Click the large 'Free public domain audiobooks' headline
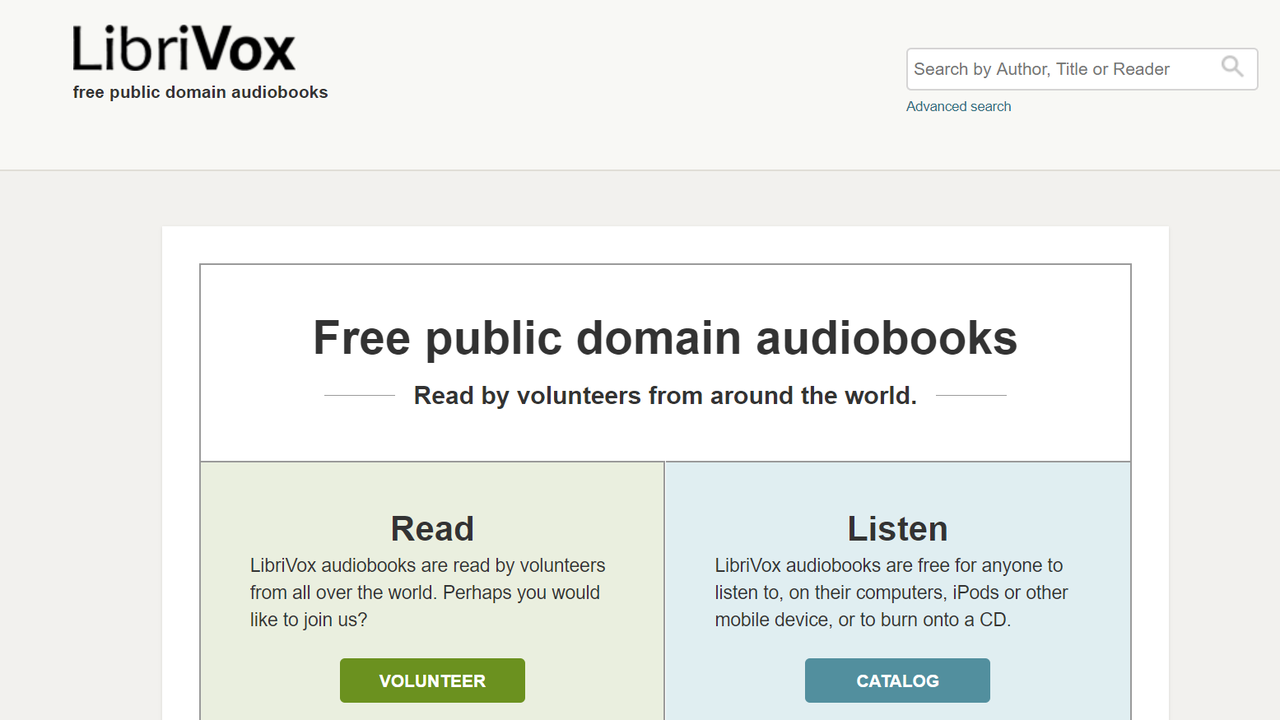 click(x=665, y=338)
